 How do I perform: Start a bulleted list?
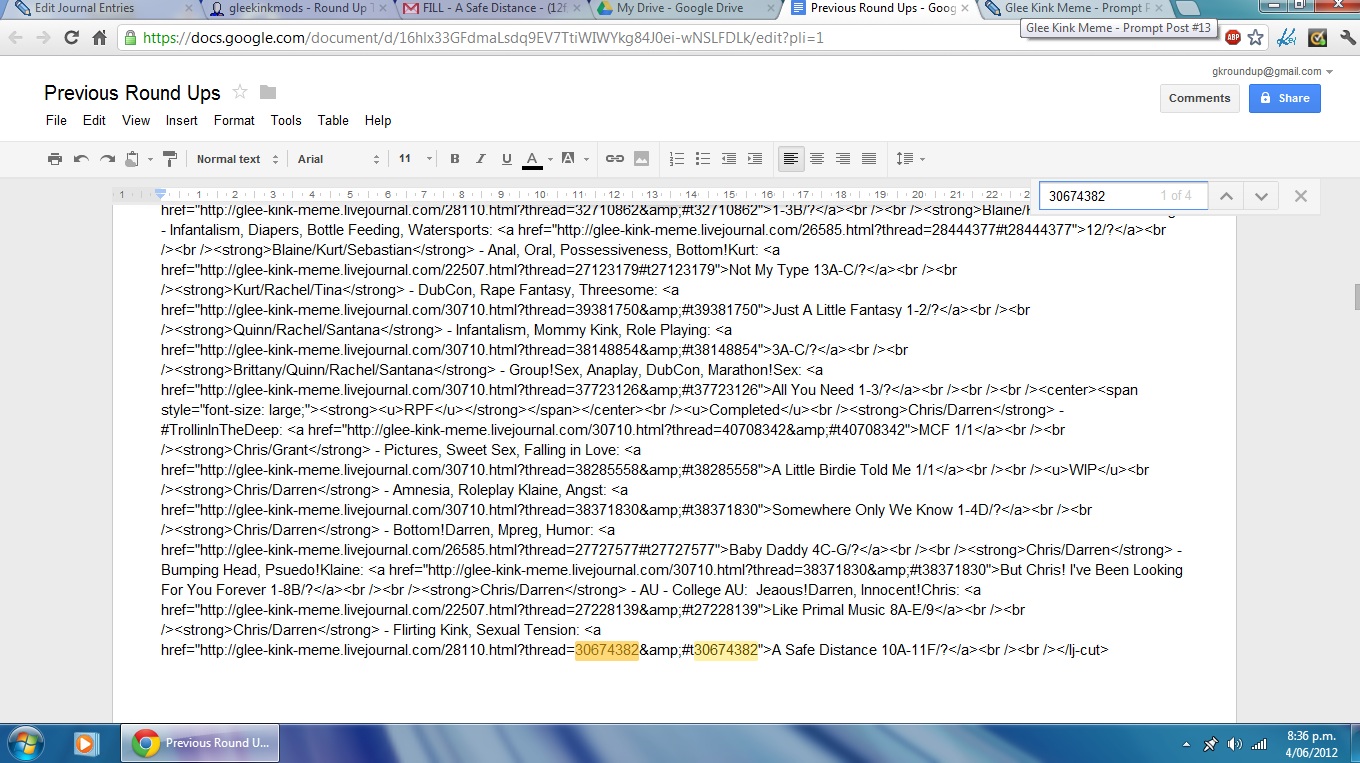pyautogui.click(x=703, y=159)
